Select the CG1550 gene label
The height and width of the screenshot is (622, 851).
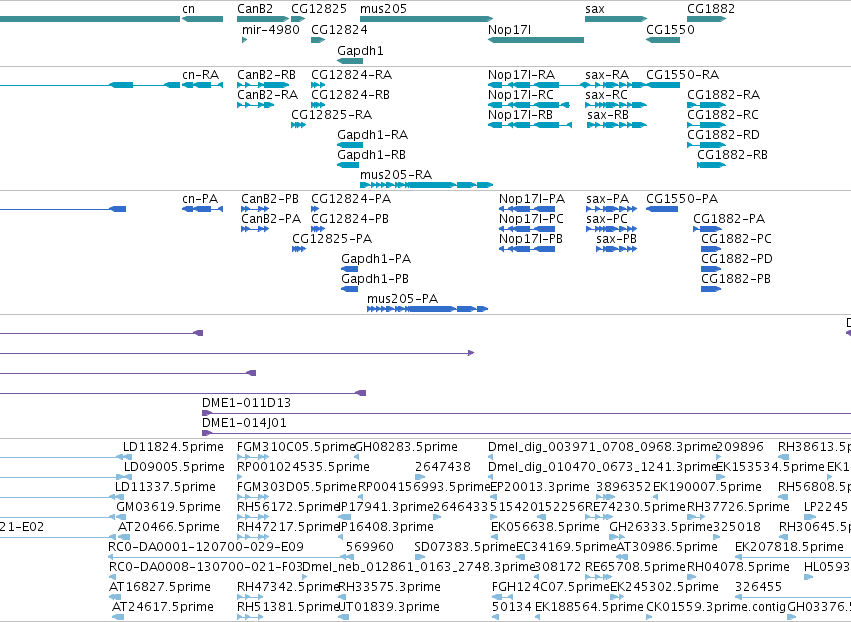[x=670, y=30]
